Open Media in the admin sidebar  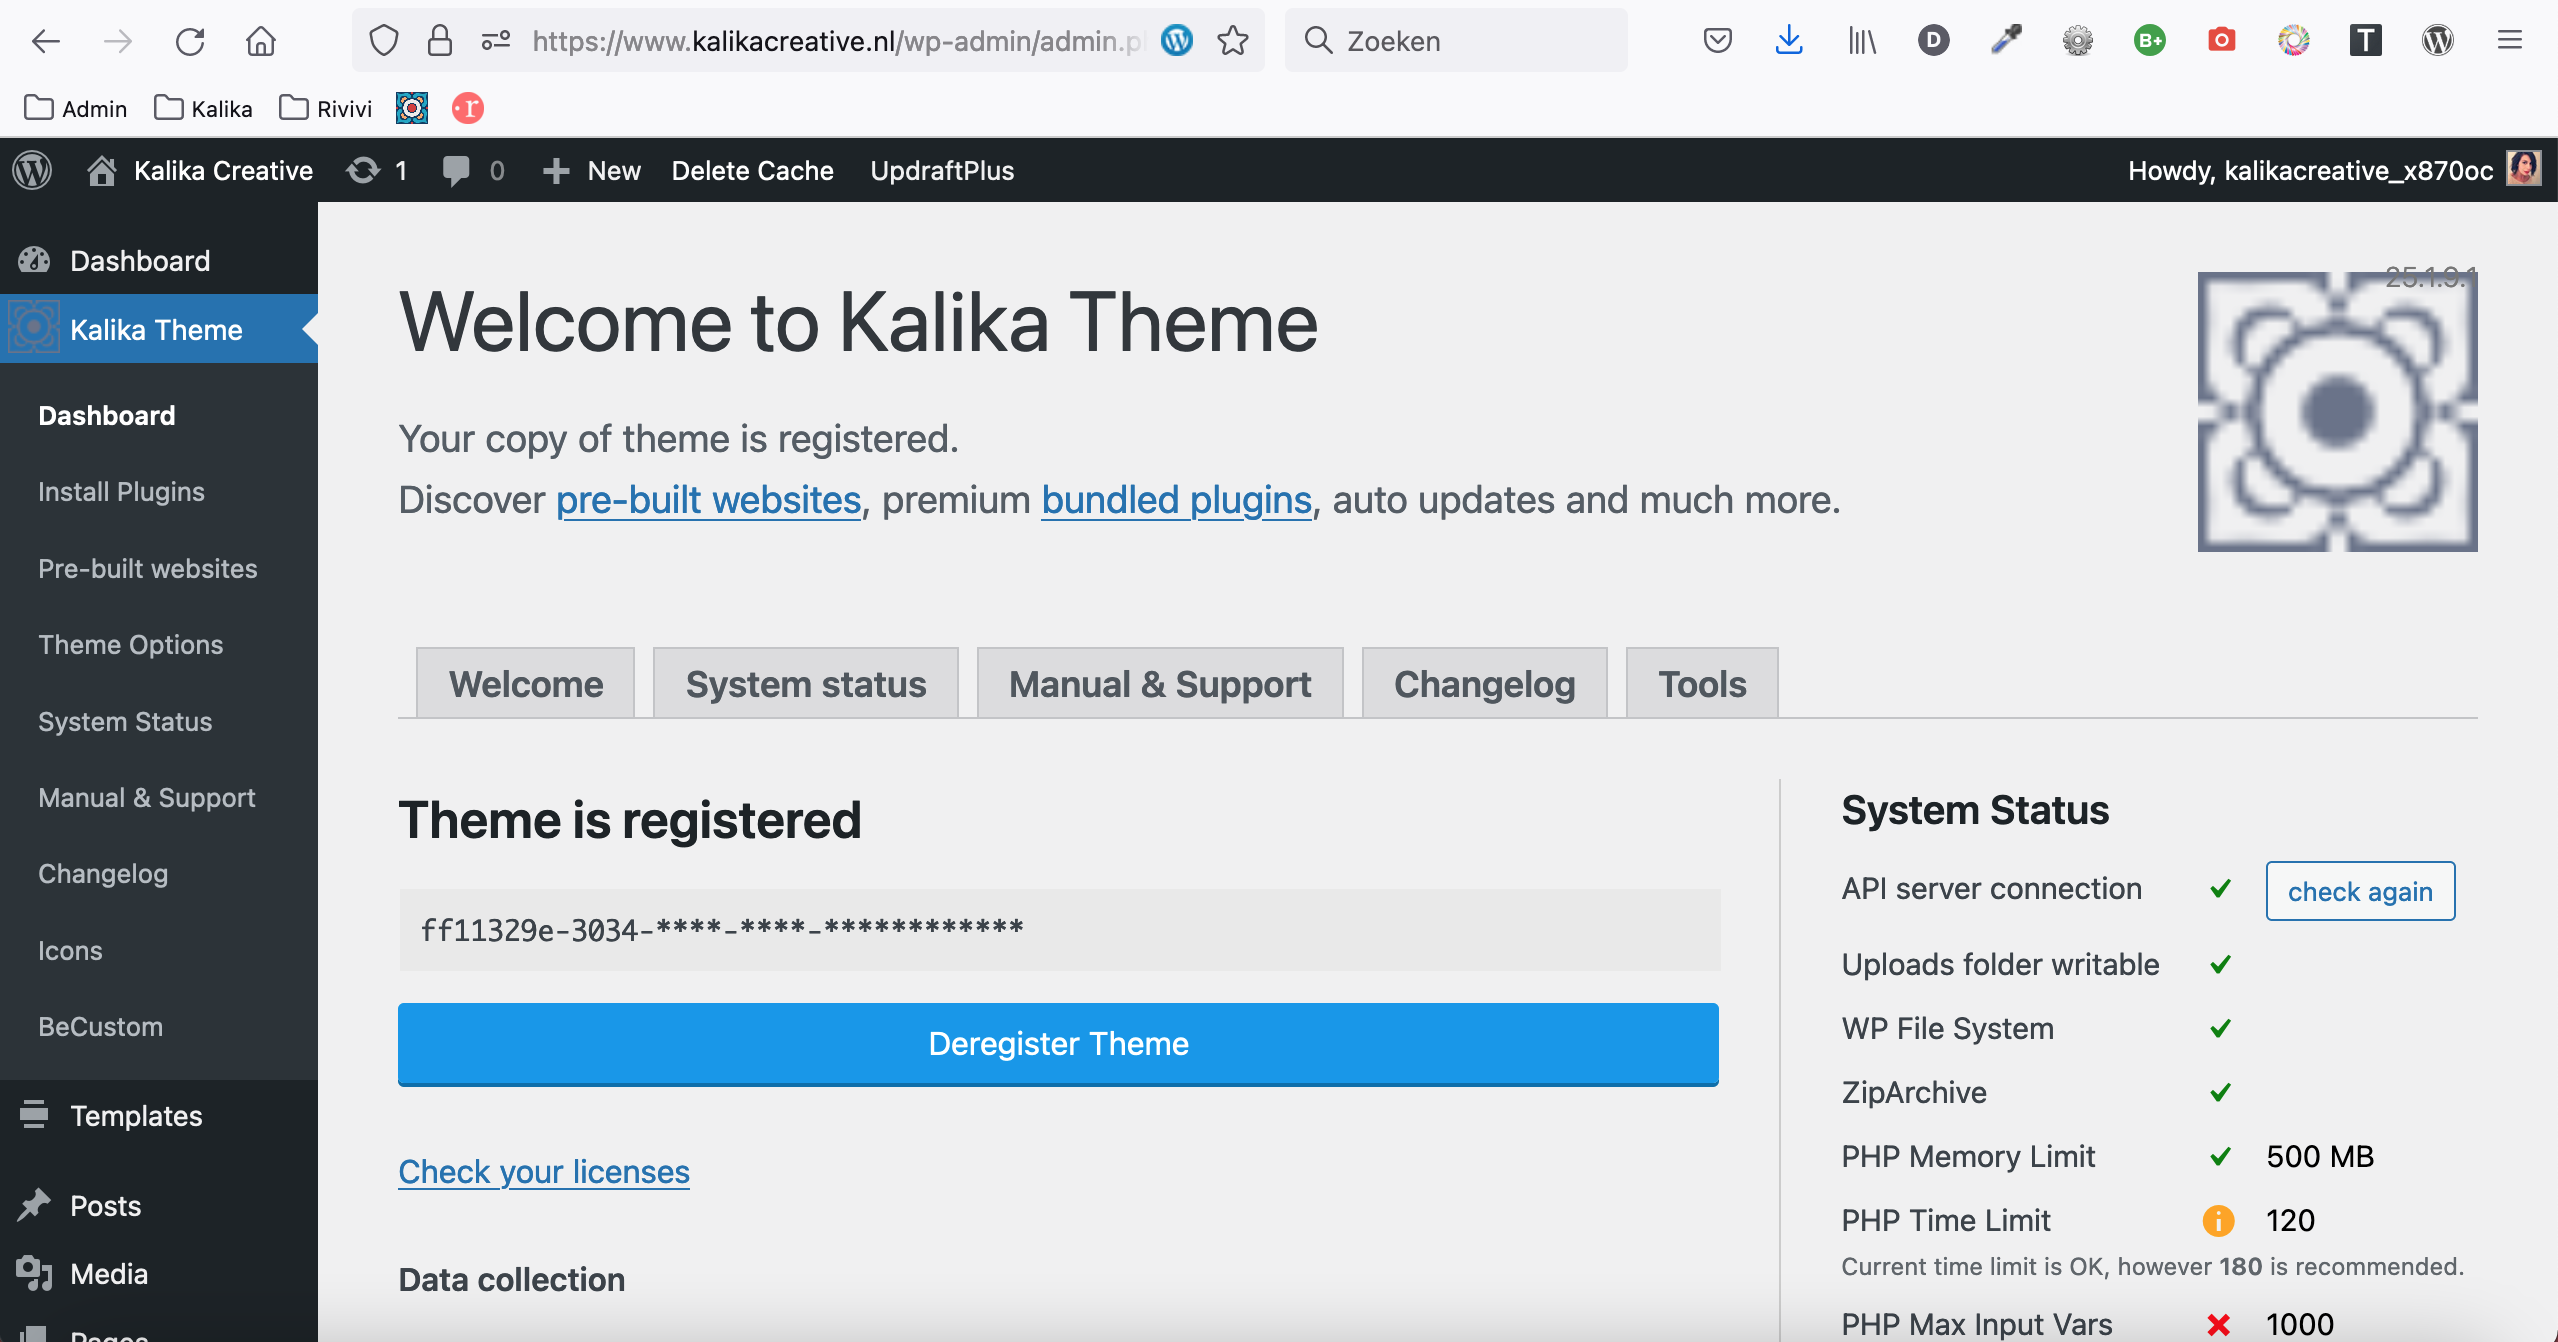[x=159, y=1273]
